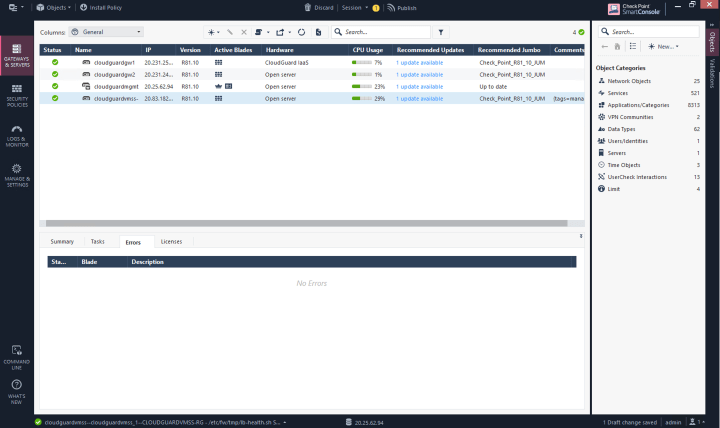The width and height of the screenshot is (720, 428).
Task: Expand the Actions dropdown arrow
Action: 290,32
